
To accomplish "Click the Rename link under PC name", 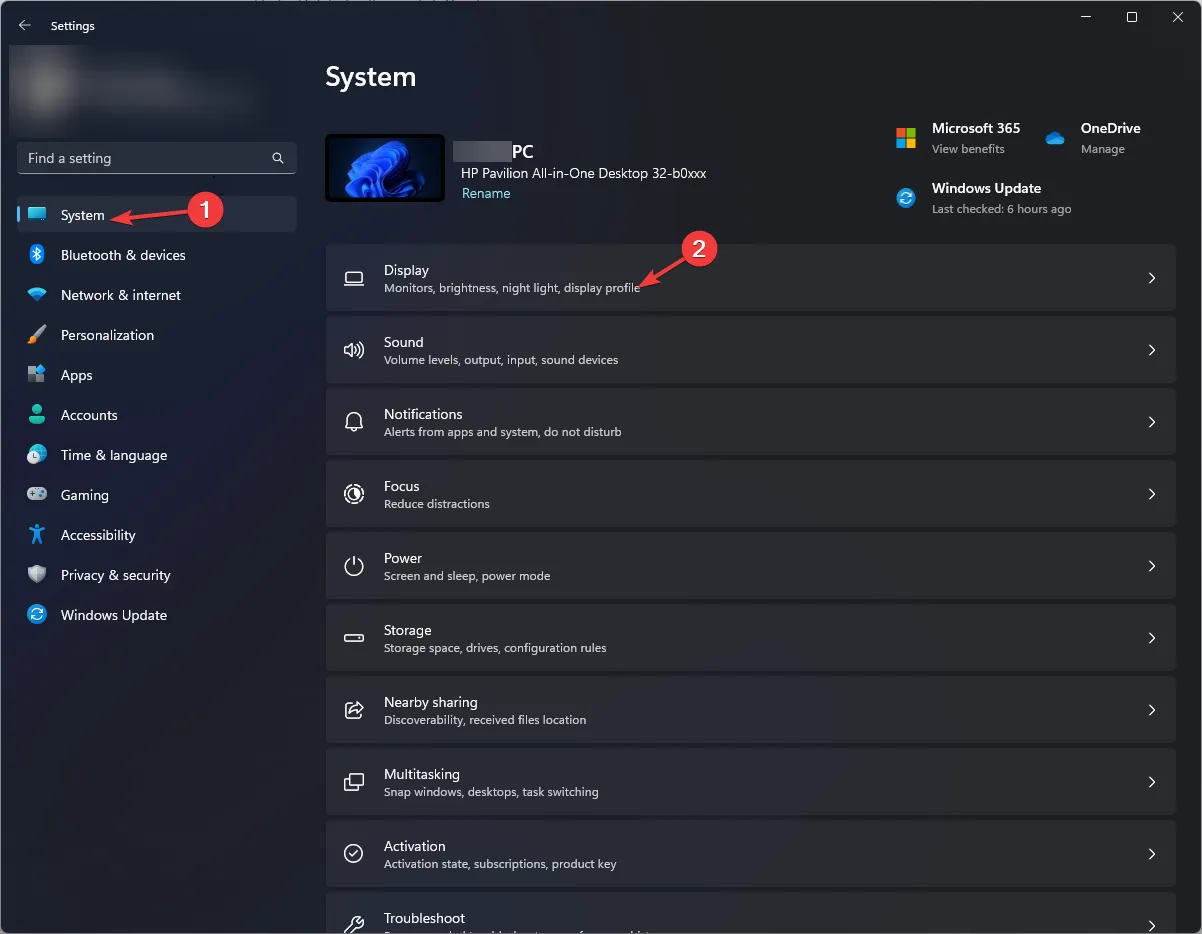I will 486,193.
